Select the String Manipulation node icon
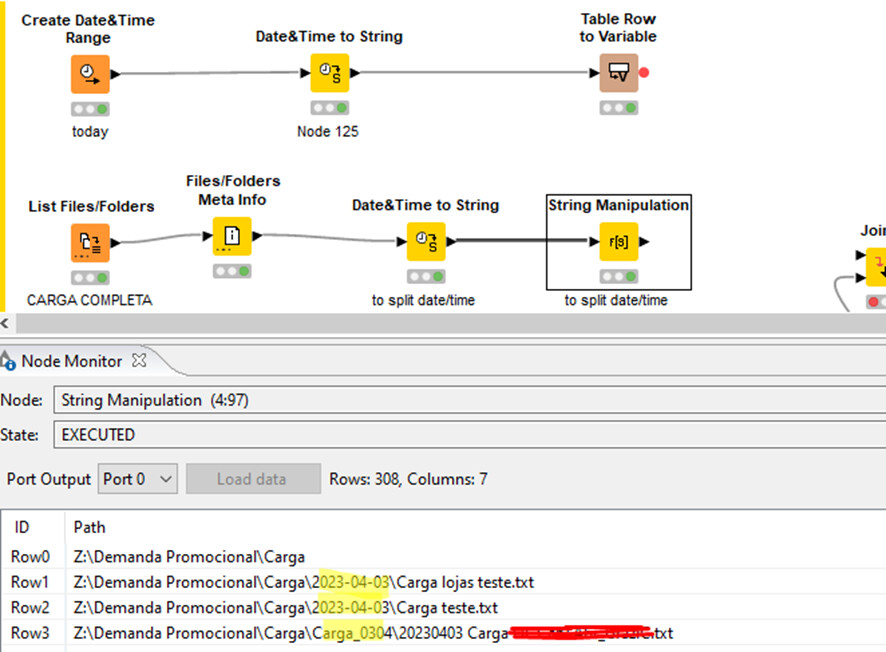This screenshot has width=886, height=652. 618,242
